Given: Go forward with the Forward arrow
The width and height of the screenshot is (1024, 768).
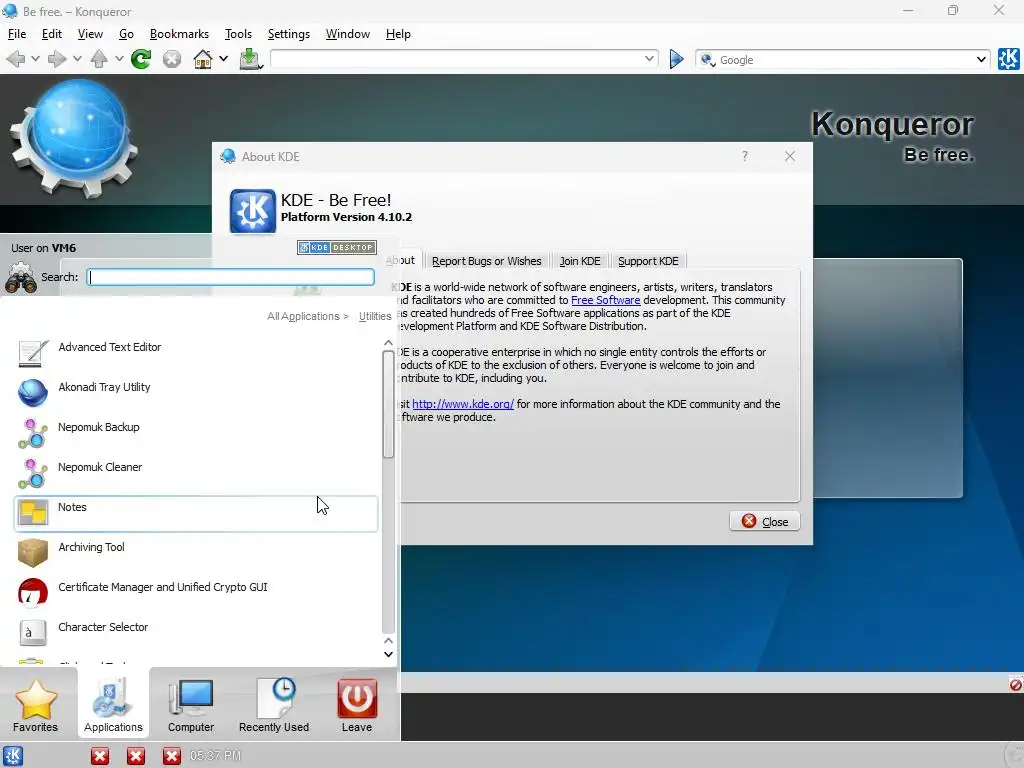Looking at the screenshot, I should [57, 59].
